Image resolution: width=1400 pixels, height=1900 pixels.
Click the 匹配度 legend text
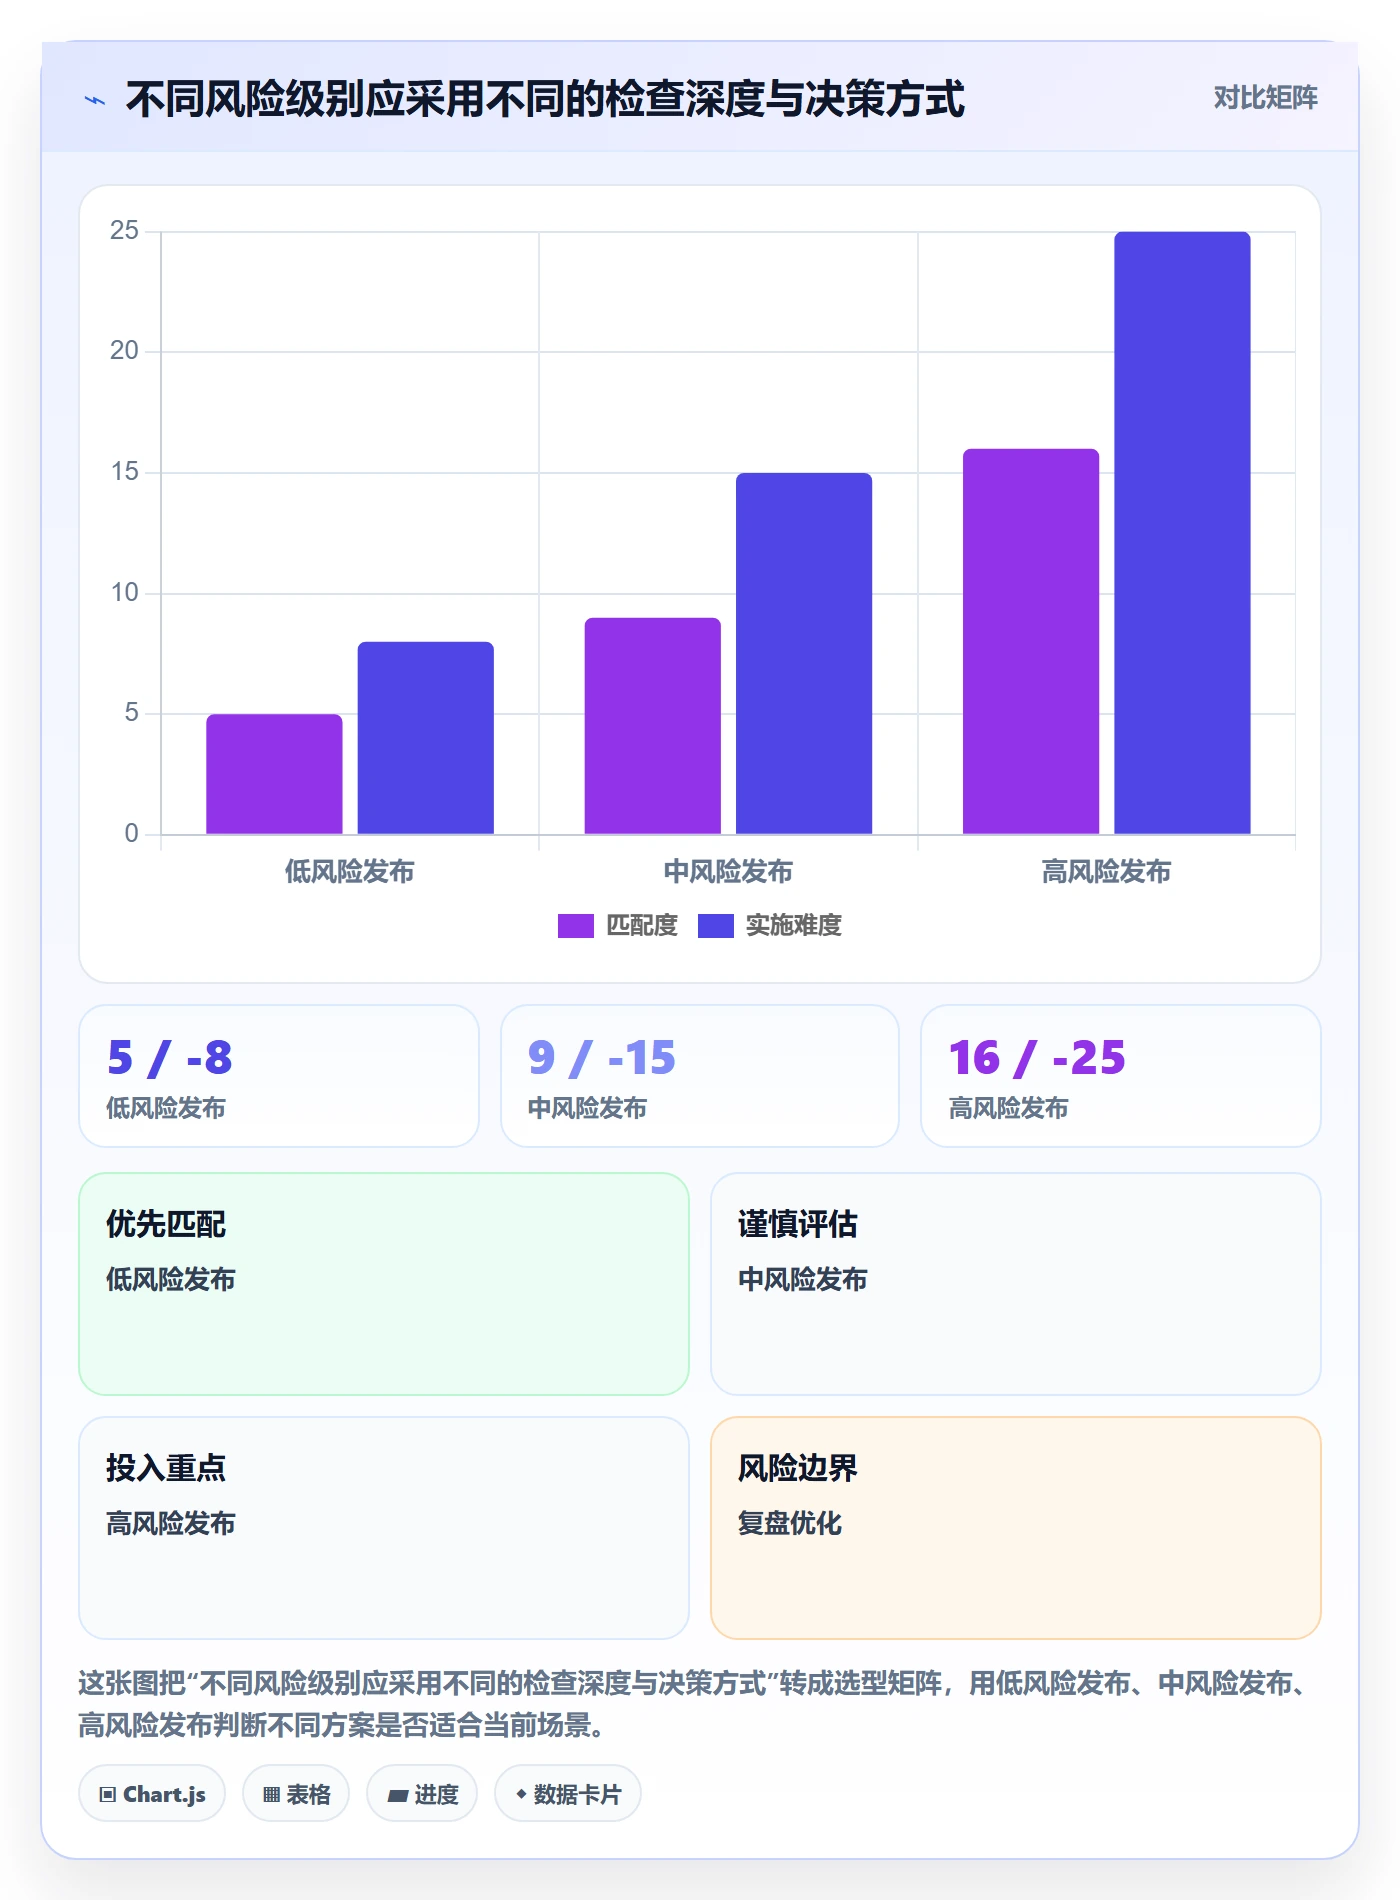tap(642, 926)
